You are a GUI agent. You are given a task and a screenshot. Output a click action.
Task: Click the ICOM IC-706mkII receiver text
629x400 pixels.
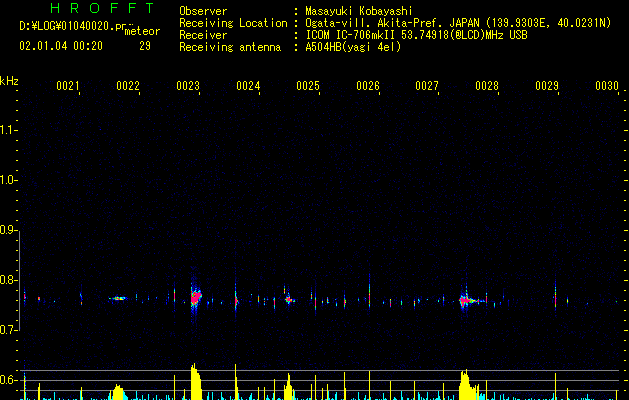click(416, 35)
